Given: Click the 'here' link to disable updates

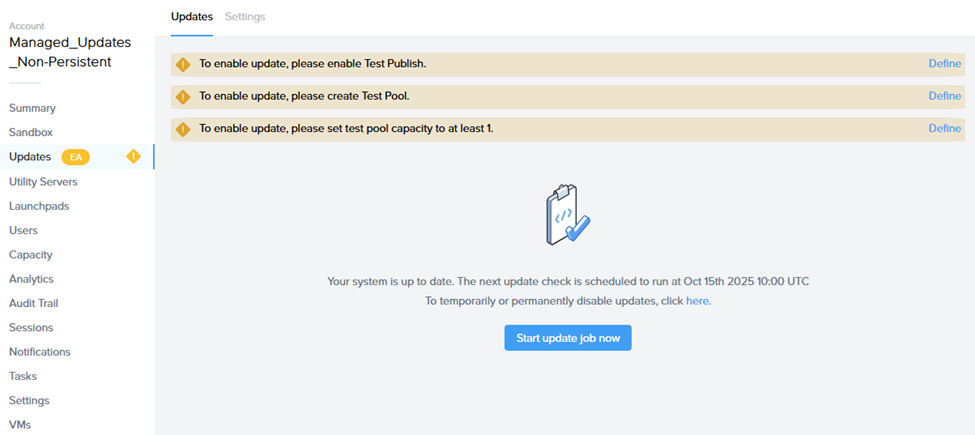Looking at the screenshot, I should tap(698, 301).
